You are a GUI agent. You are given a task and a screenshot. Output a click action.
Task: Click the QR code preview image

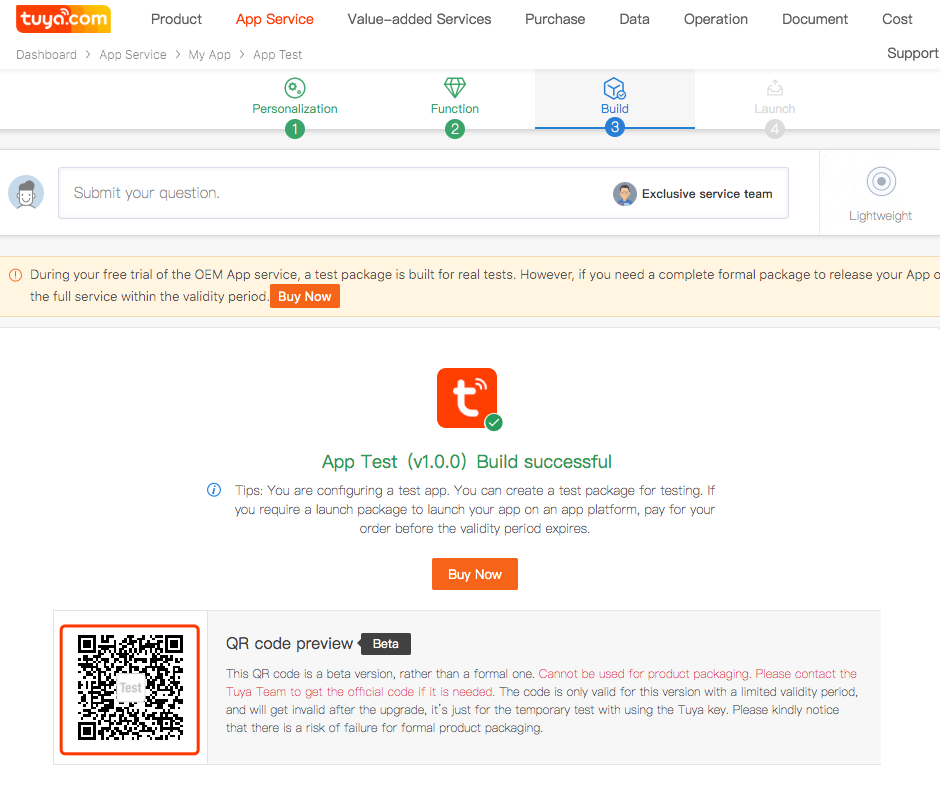point(129,688)
